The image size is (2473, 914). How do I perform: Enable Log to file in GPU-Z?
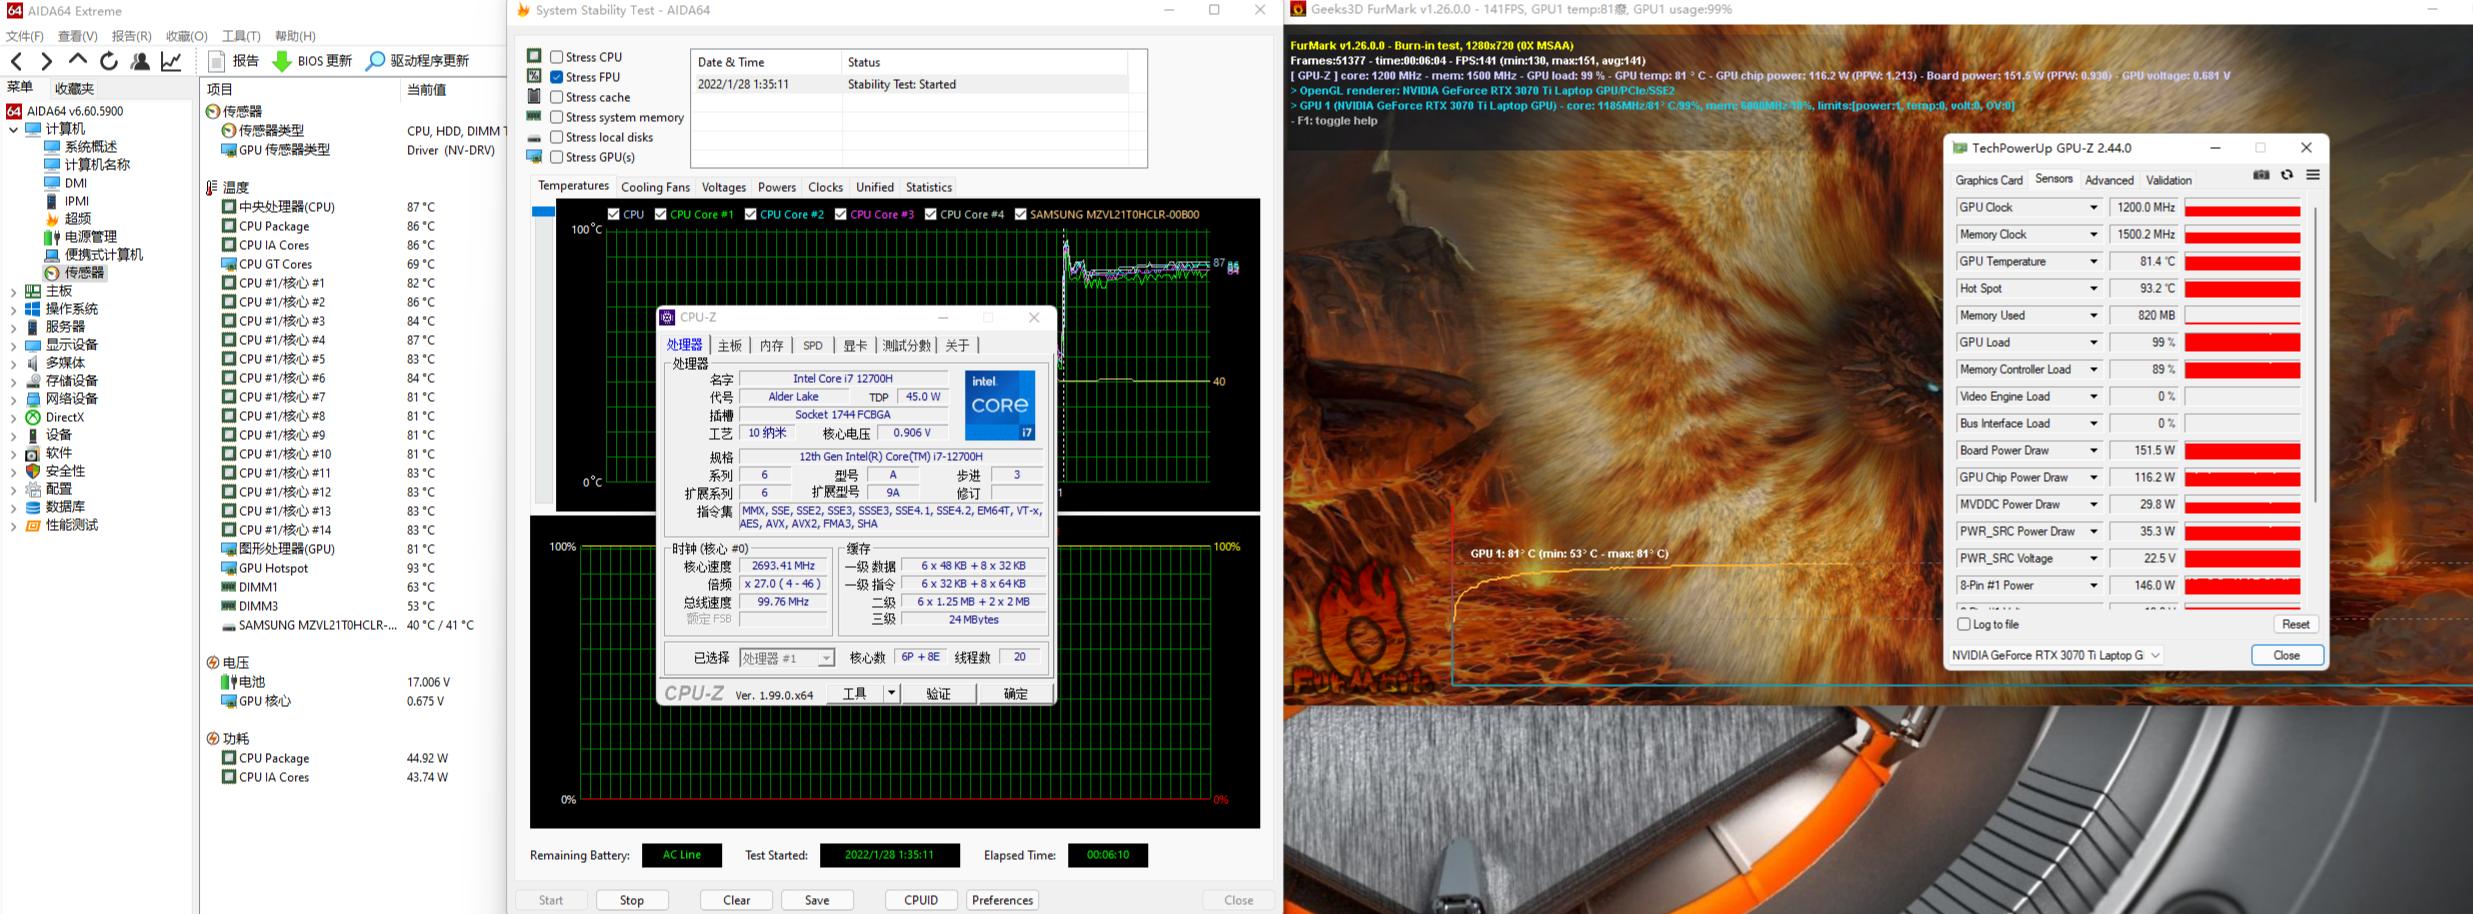tap(1964, 624)
